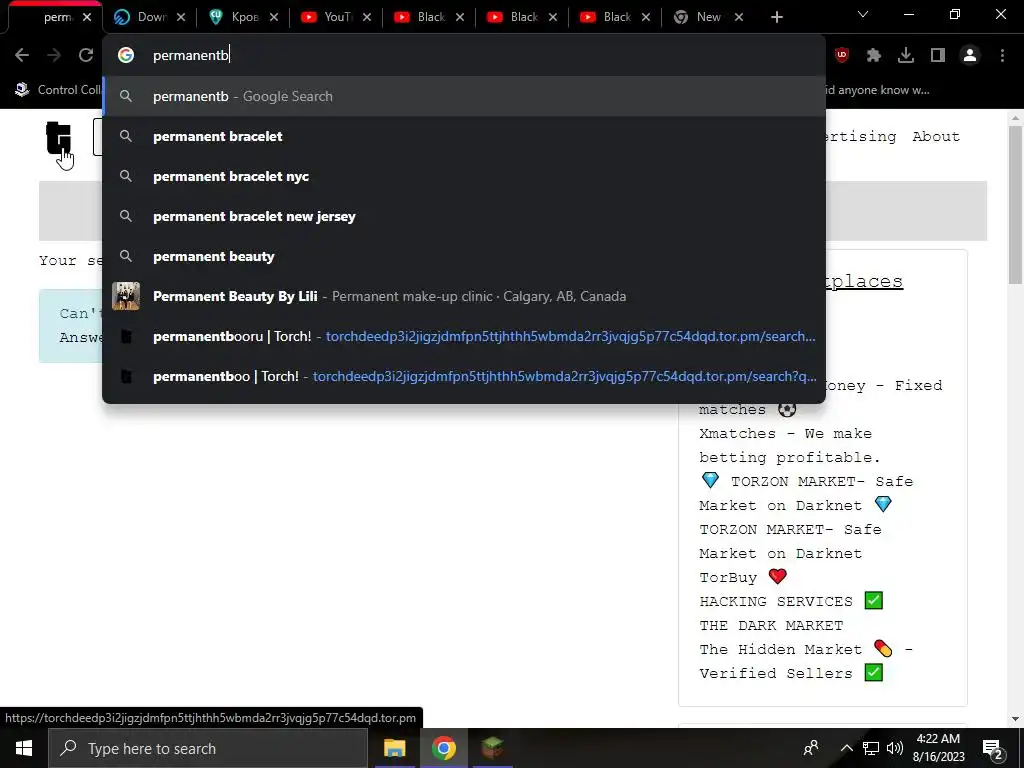Open tab search chevron
Image resolution: width=1024 pixels, height=768 pixels.
click(x=863, y=14)
